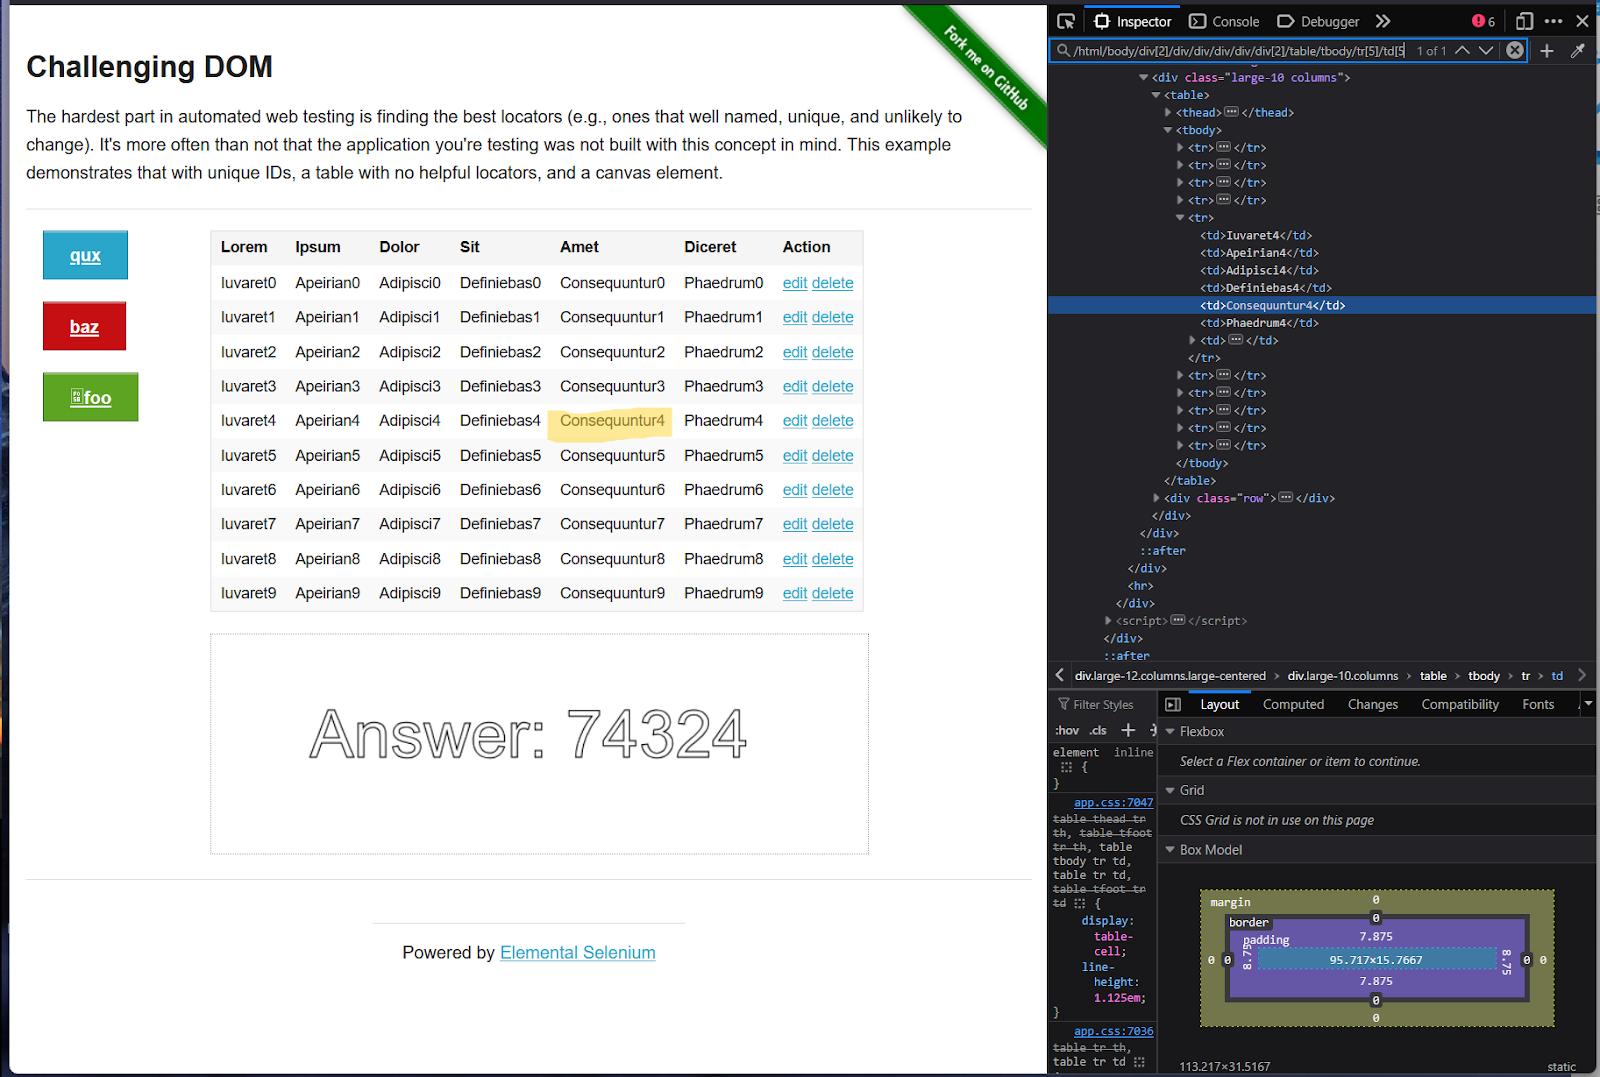
Task: Go to next search result arrow
Action: [1486, 50]
